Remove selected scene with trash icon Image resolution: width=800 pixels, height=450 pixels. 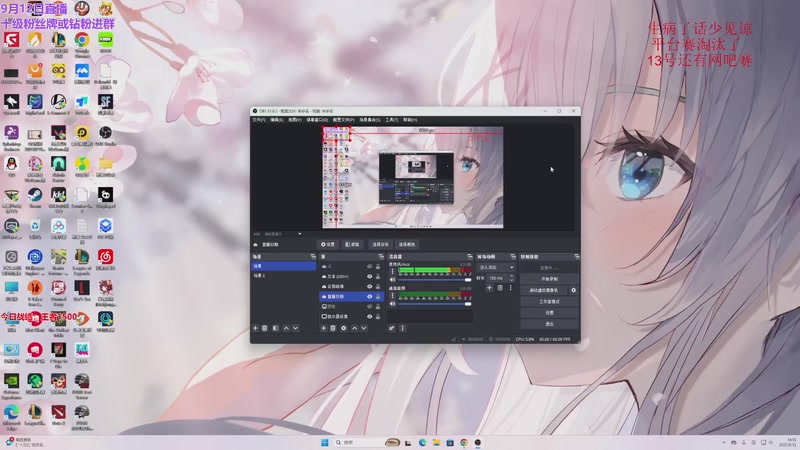[265, 328]
